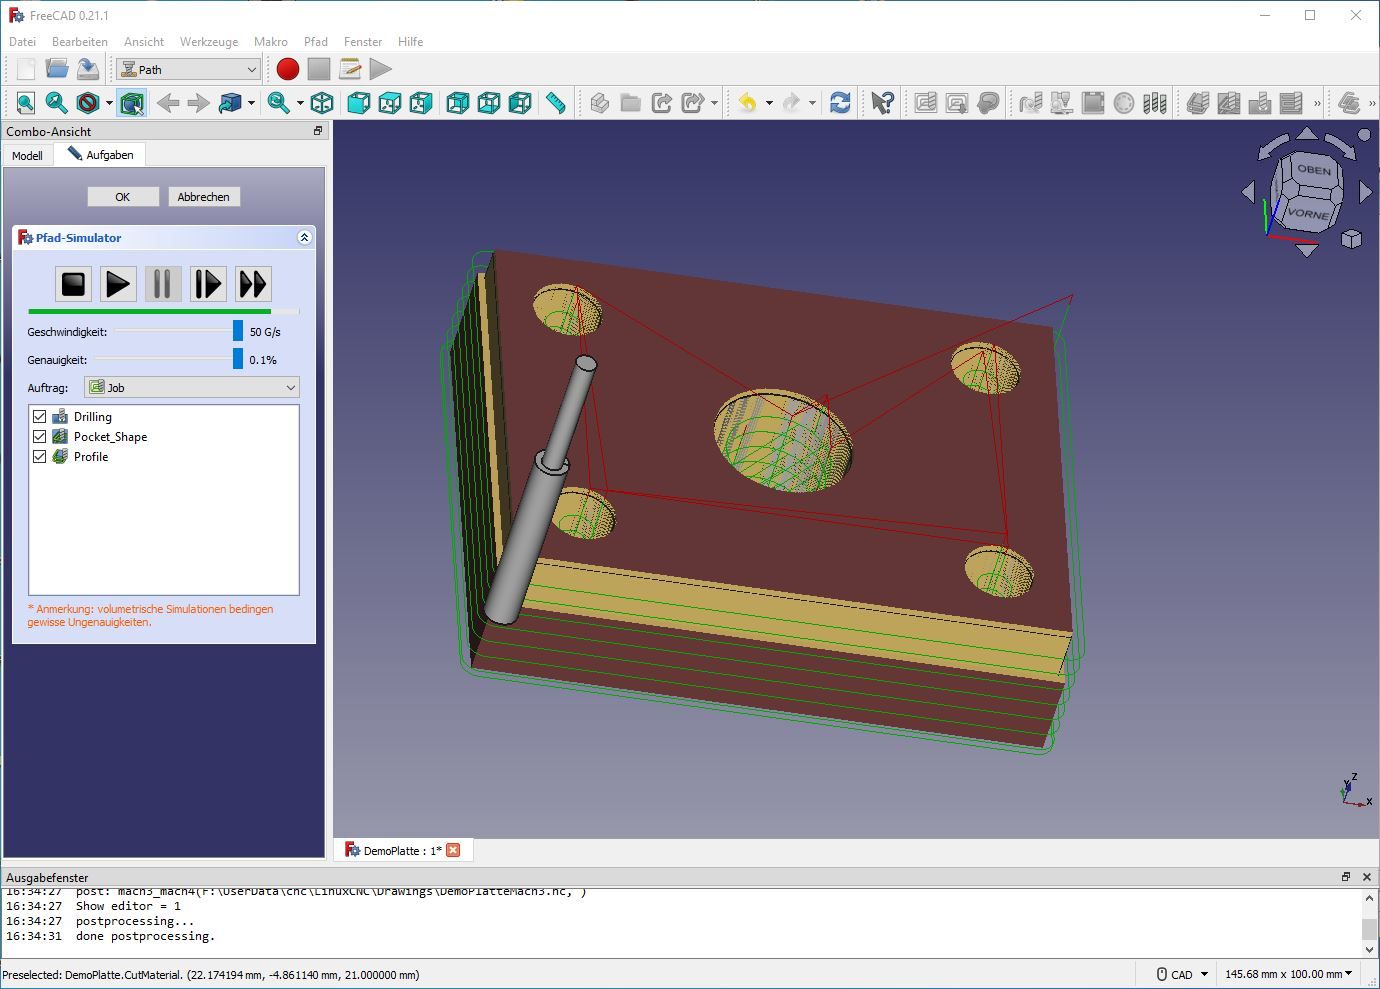Fast forward the simulation

tap(253, 284)
